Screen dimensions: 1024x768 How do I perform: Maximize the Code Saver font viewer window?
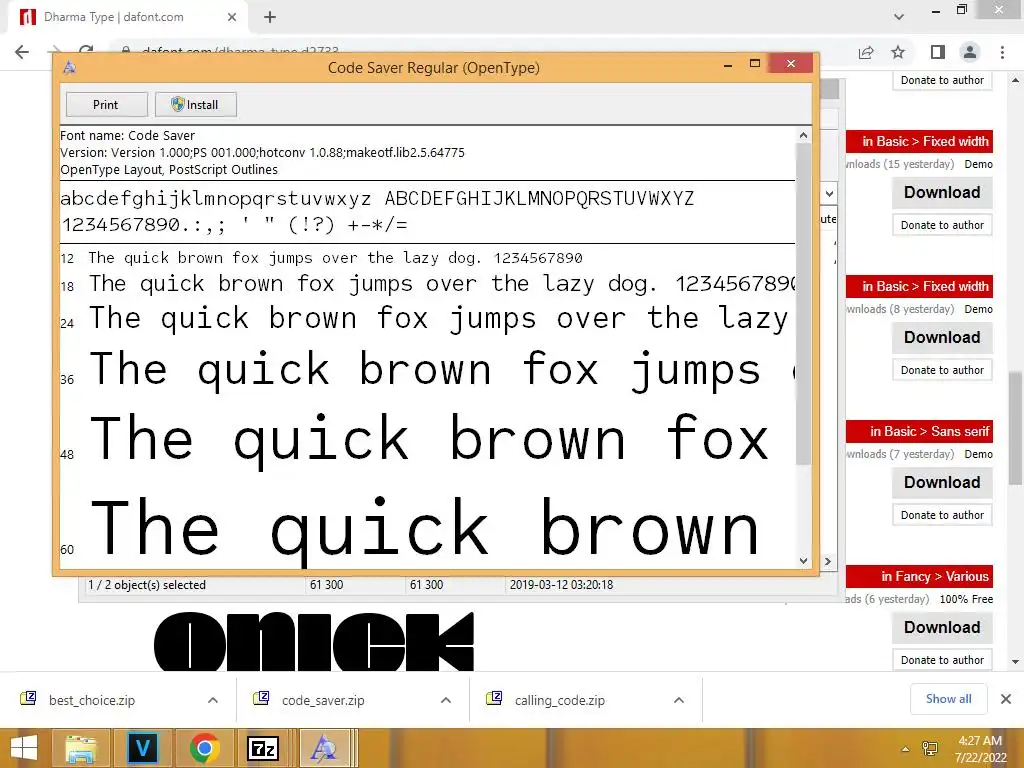(x=755, y=63)
